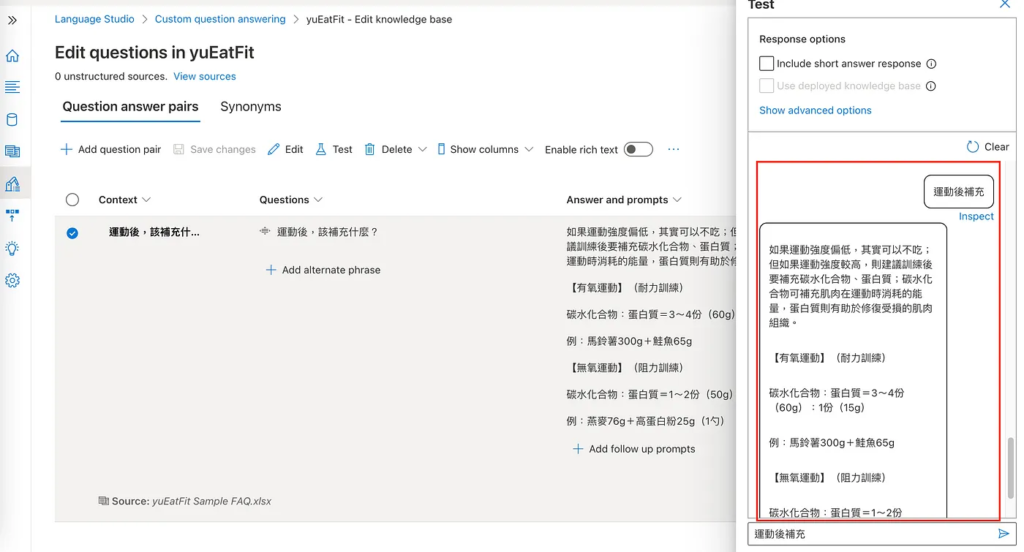Deselect the checked question pair row
This screenshot has width=1024, height=552.
pyautogui.click(x=72, y=233)
